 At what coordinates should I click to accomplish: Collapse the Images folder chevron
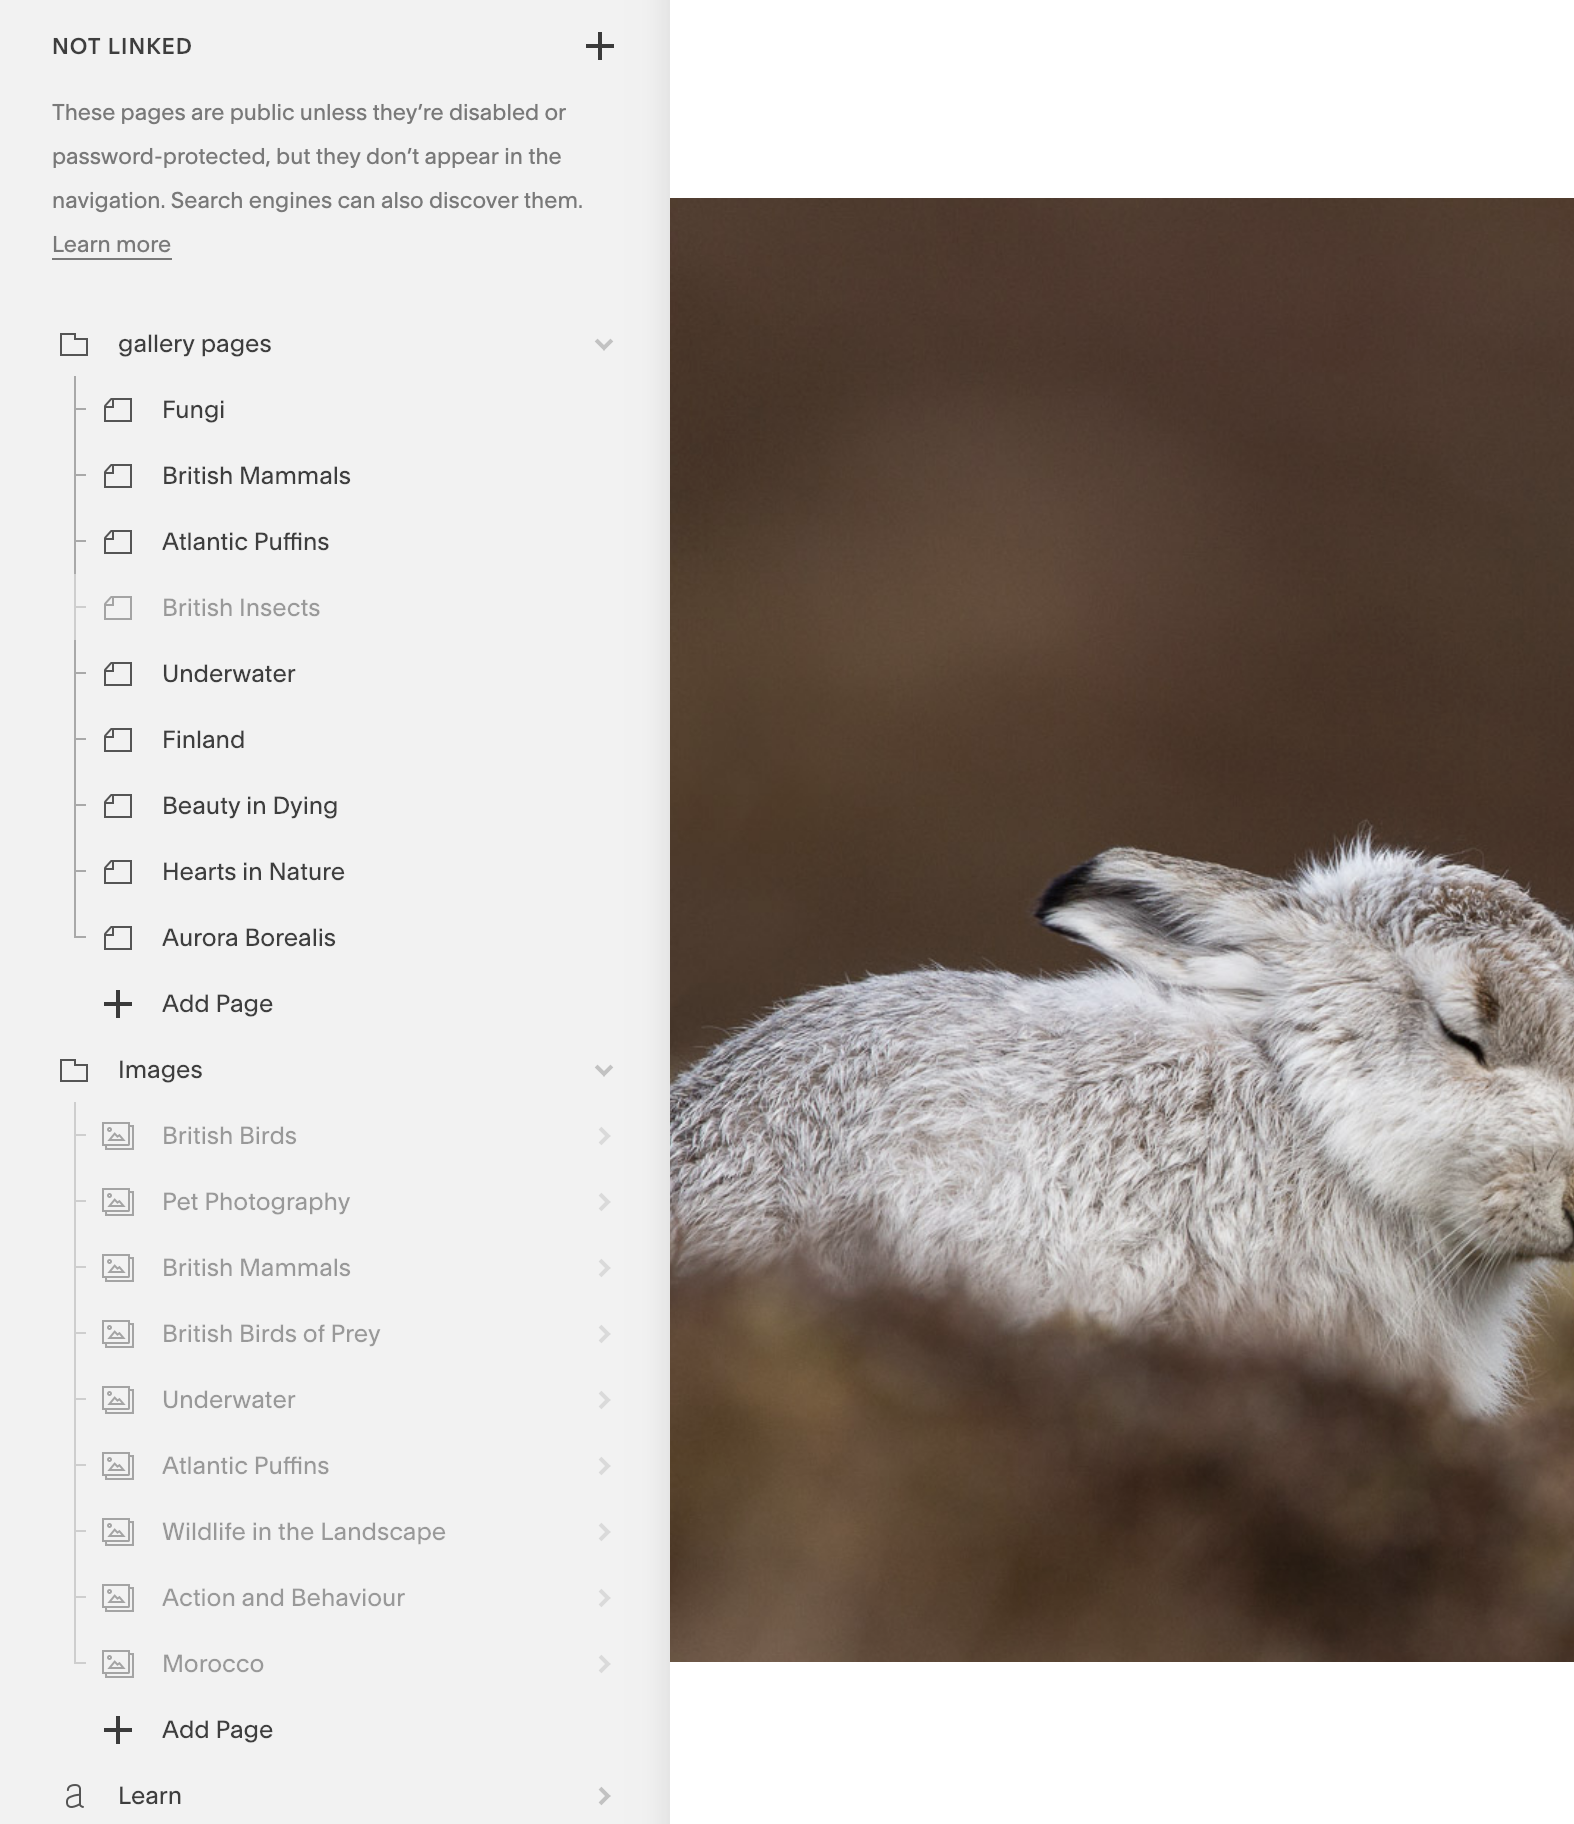coord(603,1070)
